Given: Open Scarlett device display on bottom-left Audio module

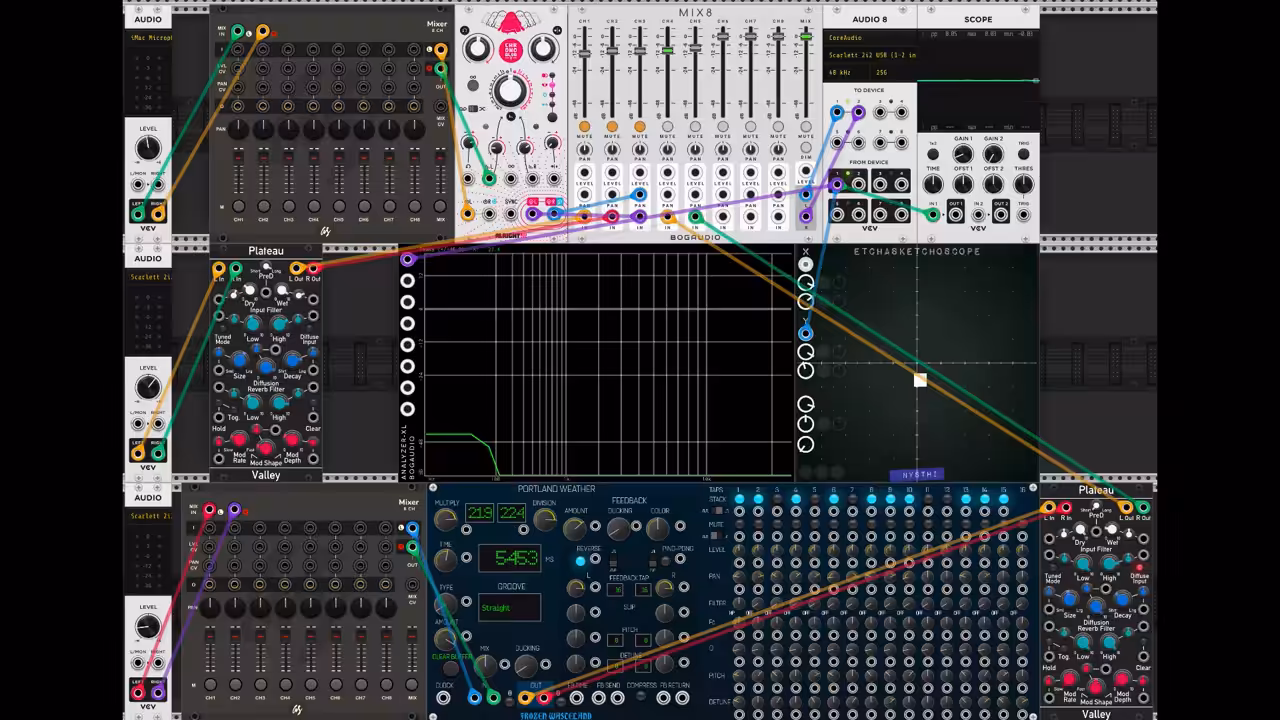Looking at the screenshot, I should point(148,516).
